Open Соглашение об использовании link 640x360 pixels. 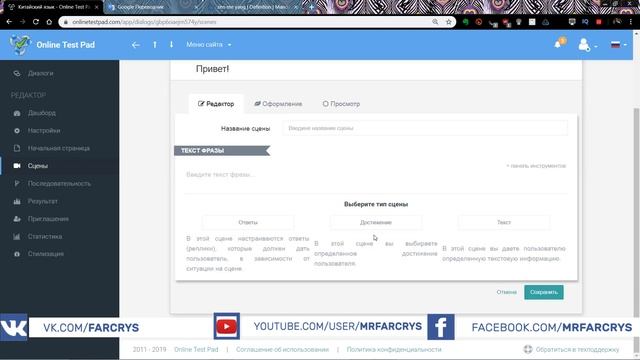tap(282, 350)
